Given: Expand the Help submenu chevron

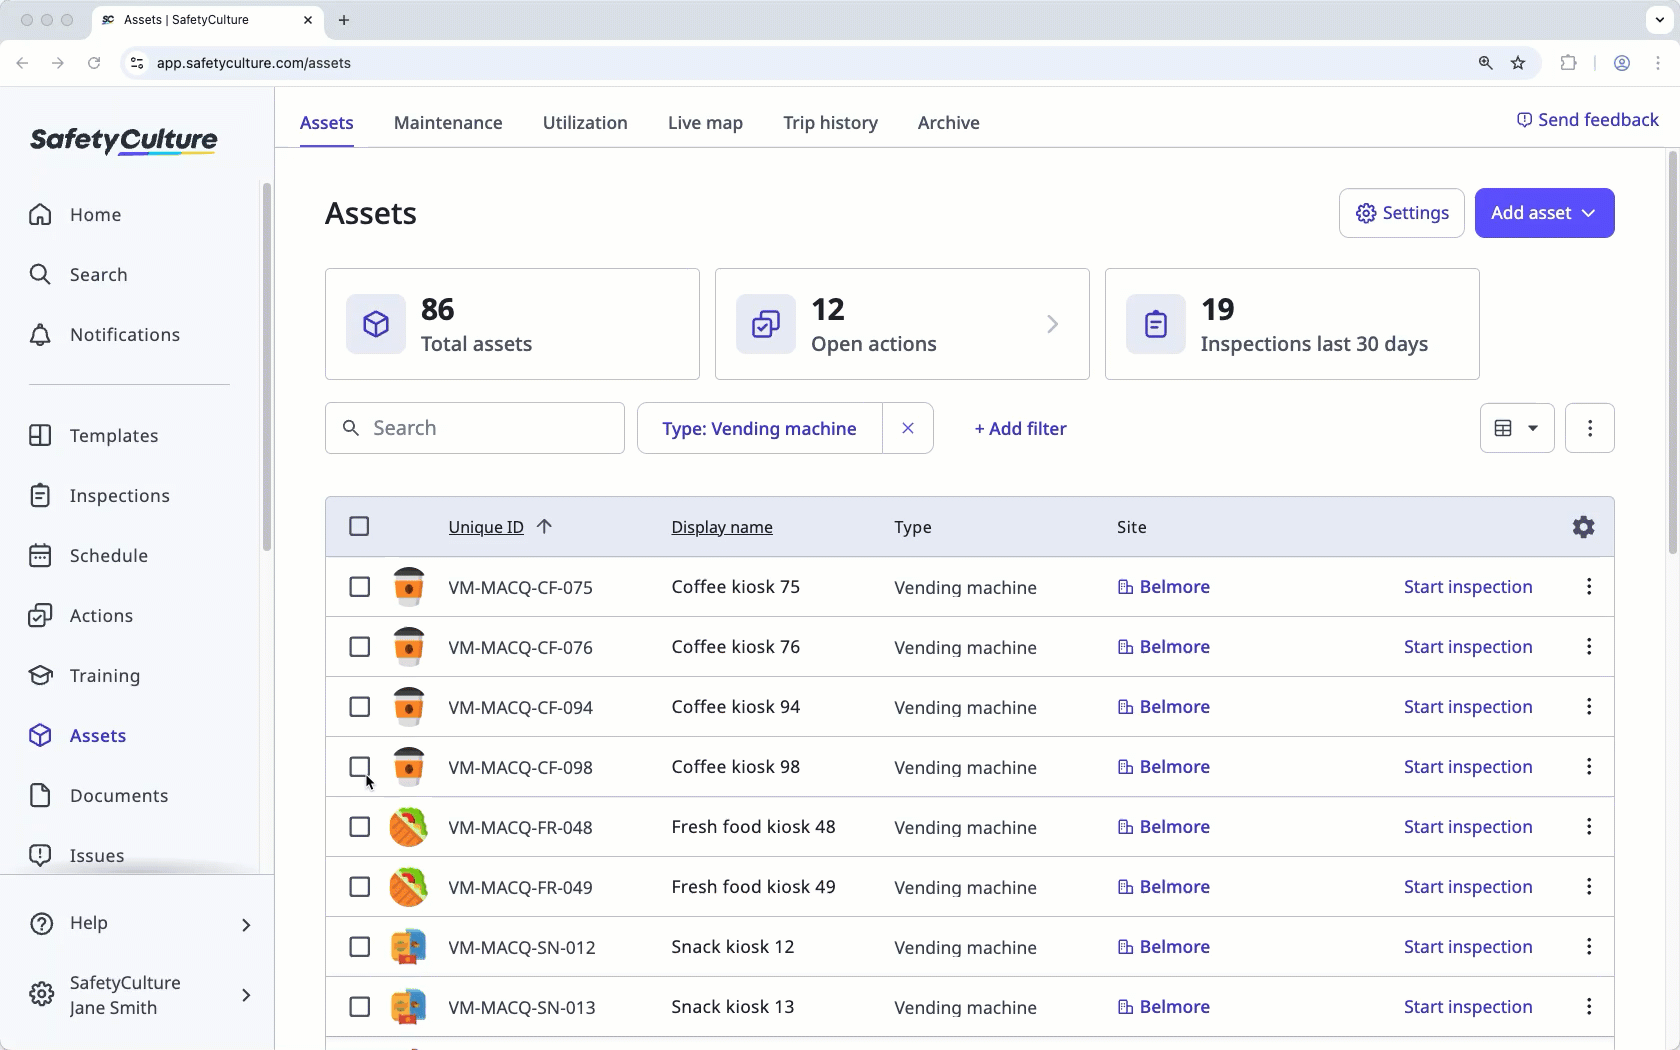Looking at the screenshot, I should (246, 924).
